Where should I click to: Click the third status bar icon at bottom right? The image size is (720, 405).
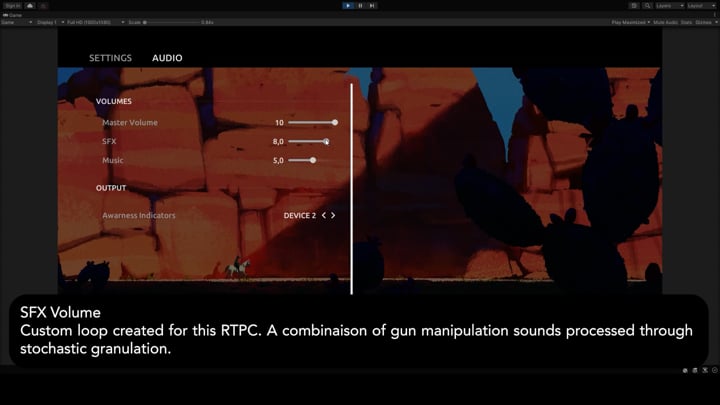coord(705,370)
